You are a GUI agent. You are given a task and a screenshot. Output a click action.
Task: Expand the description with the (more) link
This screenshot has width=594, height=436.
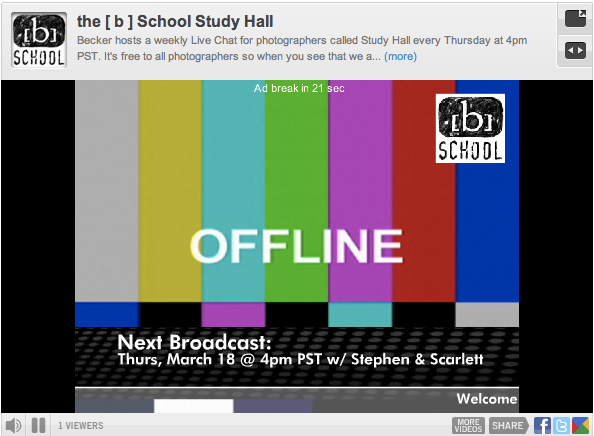[400, 56]
